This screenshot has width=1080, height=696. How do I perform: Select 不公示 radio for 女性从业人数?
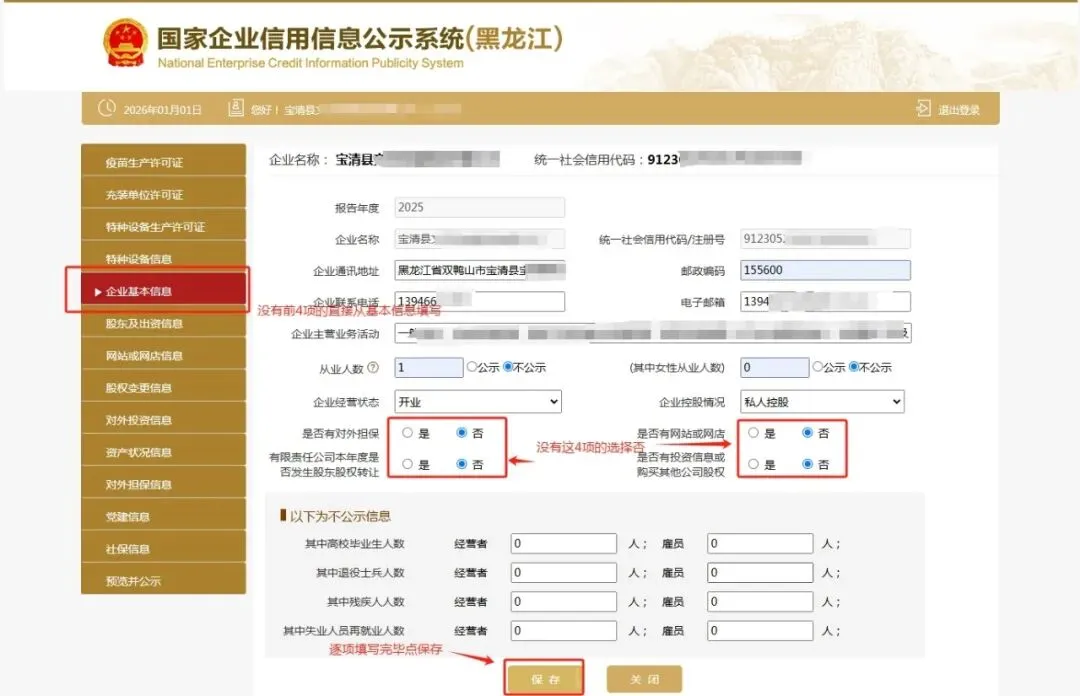coord(853,367)
